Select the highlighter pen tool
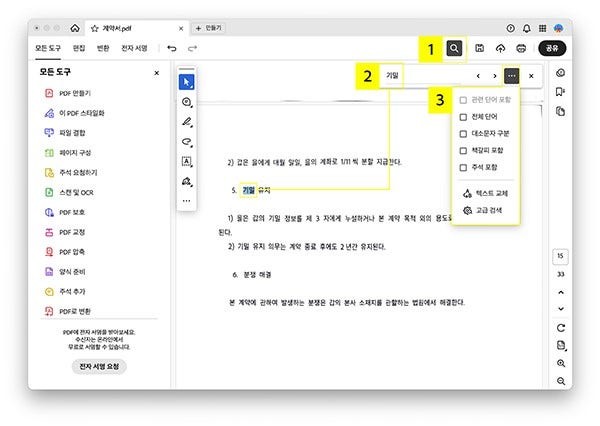The image size is (600, 426). (x=187, y=122)
